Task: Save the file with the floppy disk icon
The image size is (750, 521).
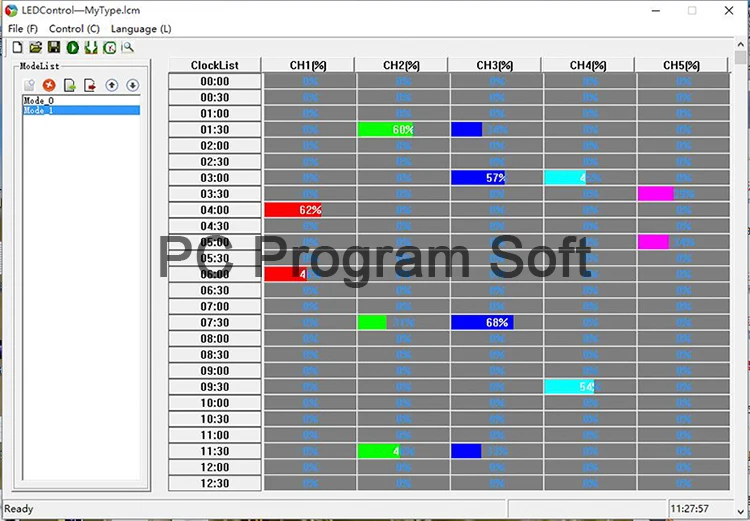Action: click(54, 47)
